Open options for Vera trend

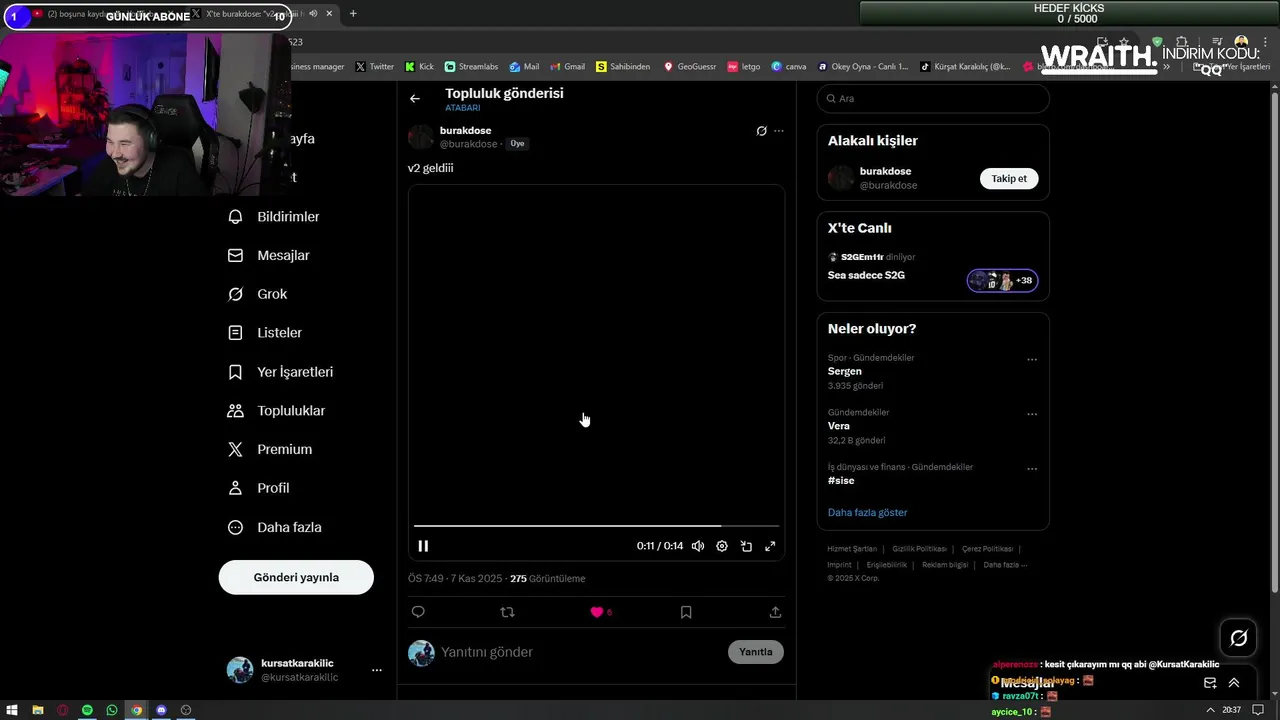[1032, 414]
